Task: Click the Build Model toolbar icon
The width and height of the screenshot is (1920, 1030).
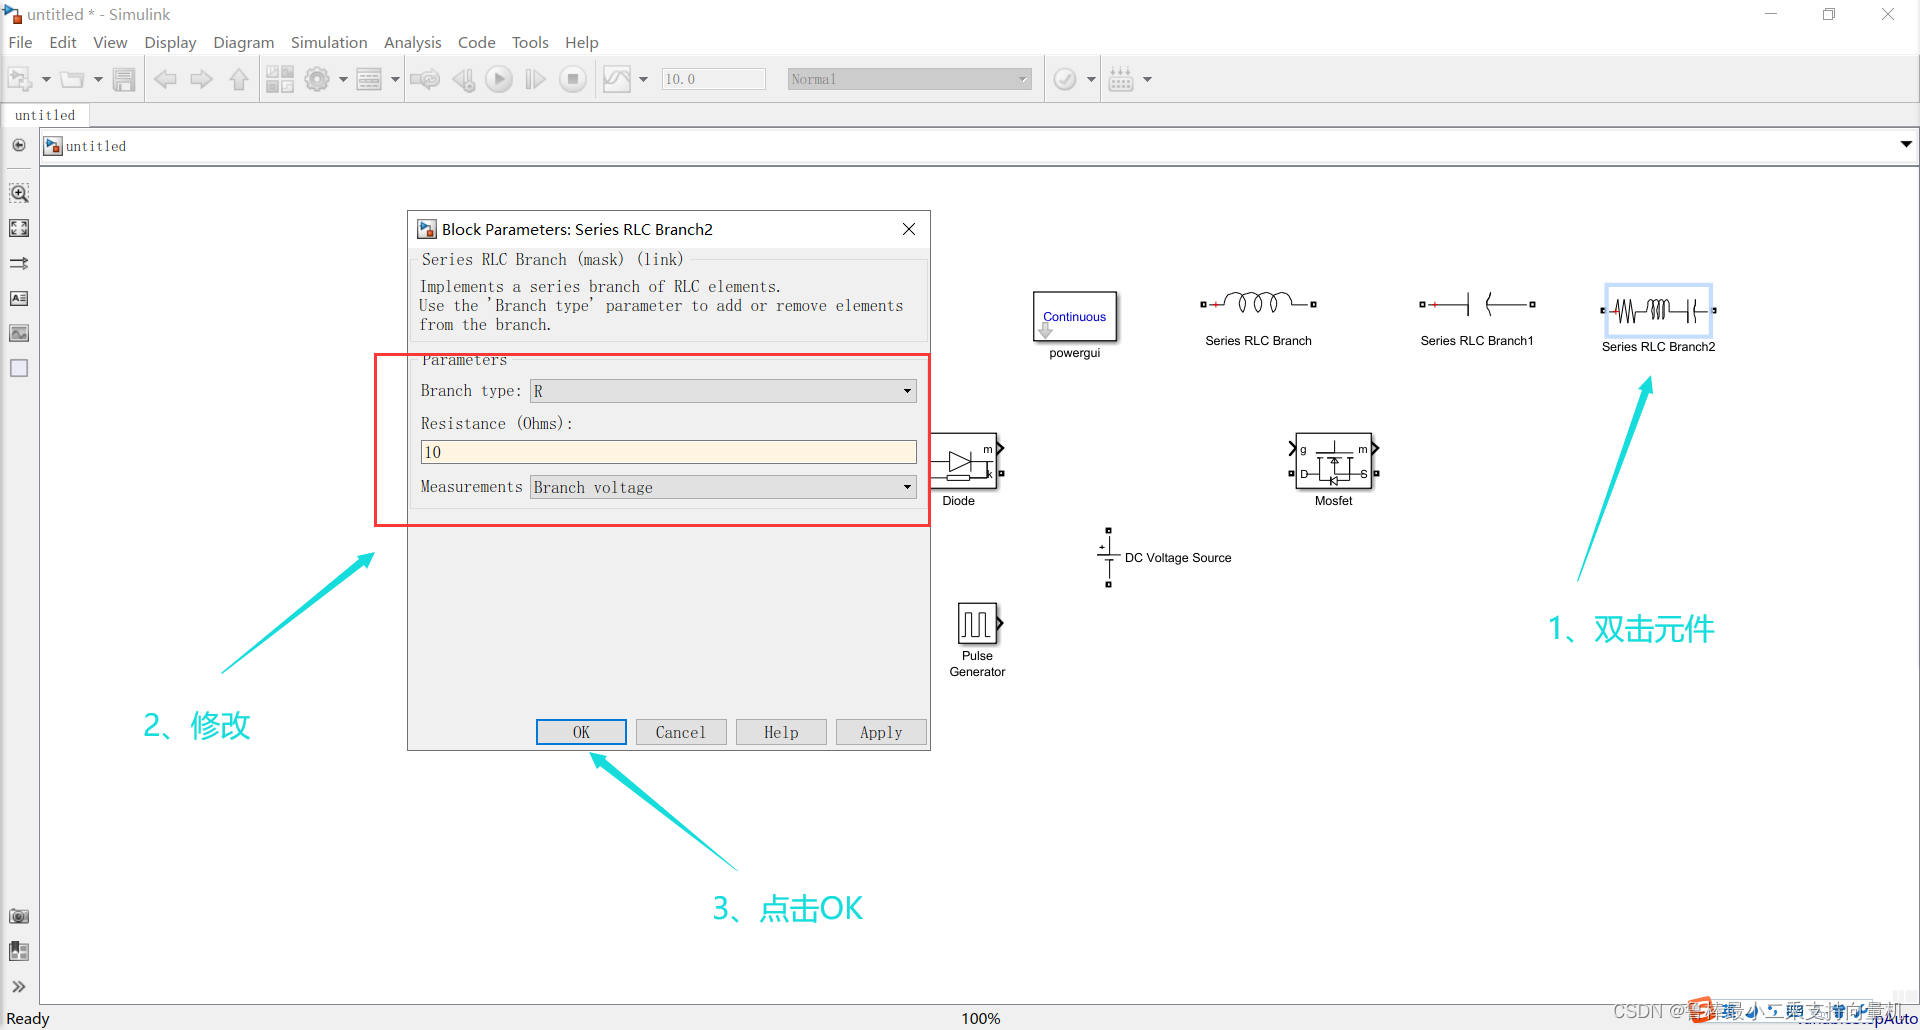Action: click(x=1121, y=79)
